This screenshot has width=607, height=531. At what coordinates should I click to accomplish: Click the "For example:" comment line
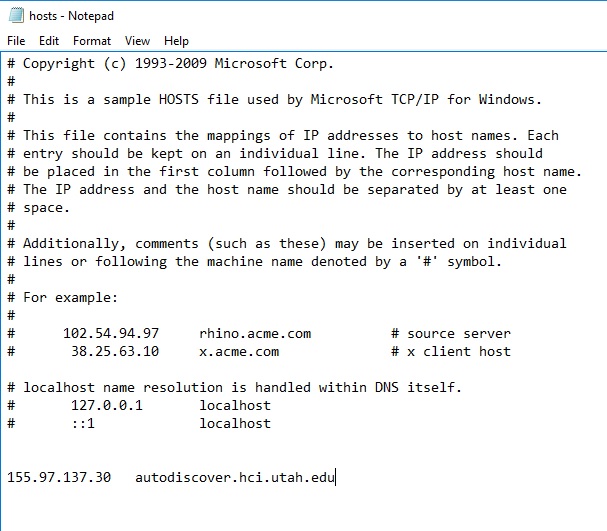coord(62,298)
